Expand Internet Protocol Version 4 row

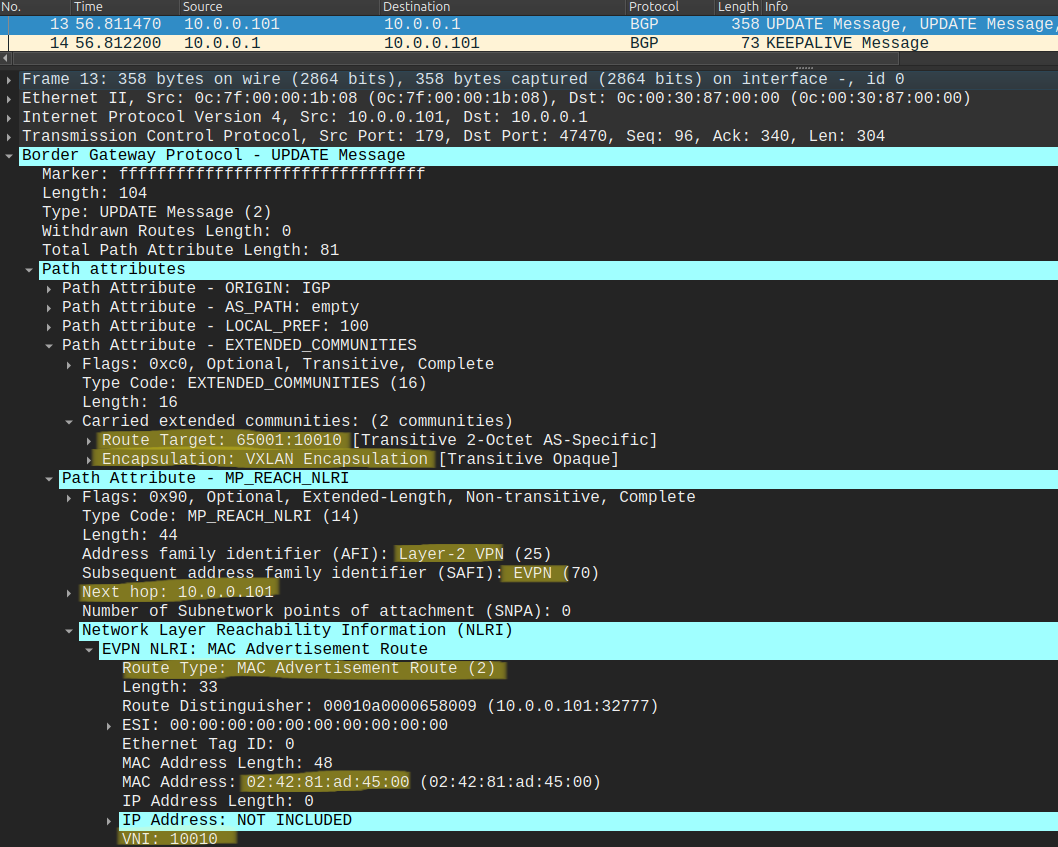point(9,117)
